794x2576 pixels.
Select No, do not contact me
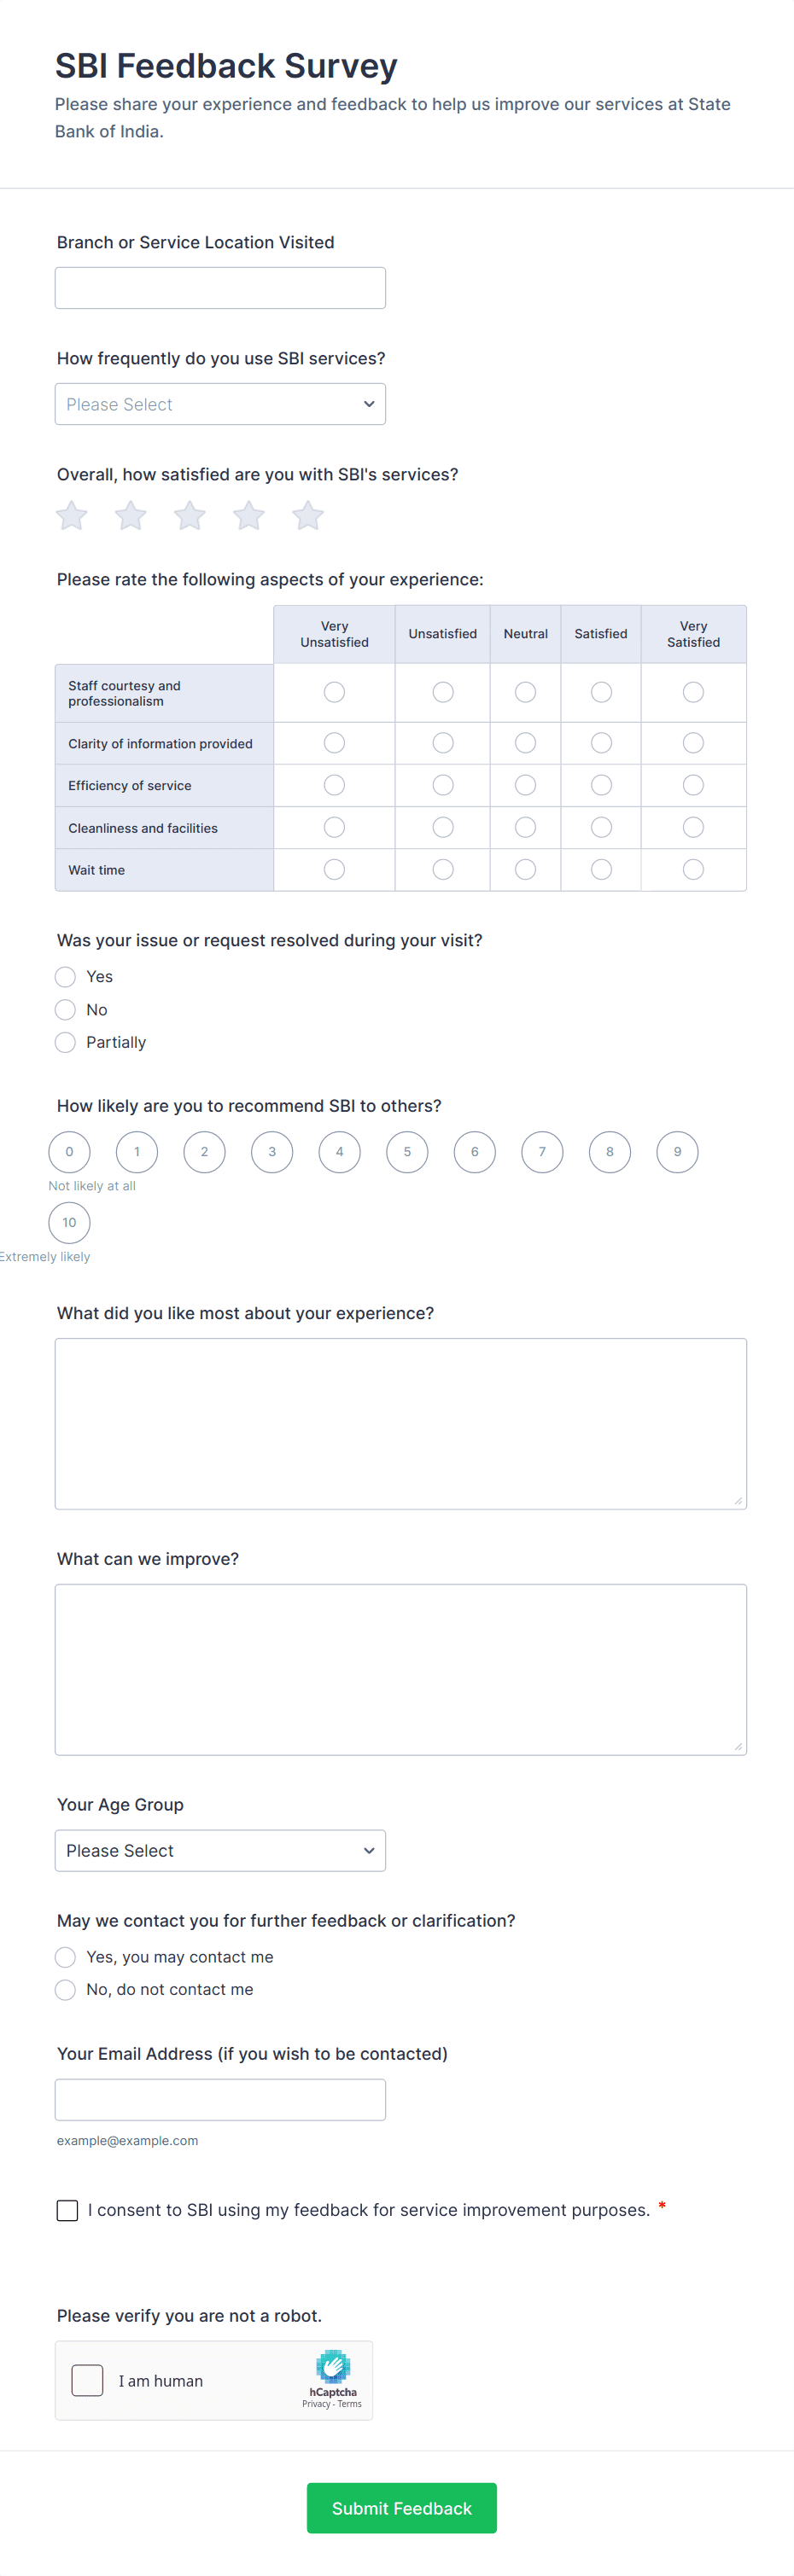(65, 1989)
